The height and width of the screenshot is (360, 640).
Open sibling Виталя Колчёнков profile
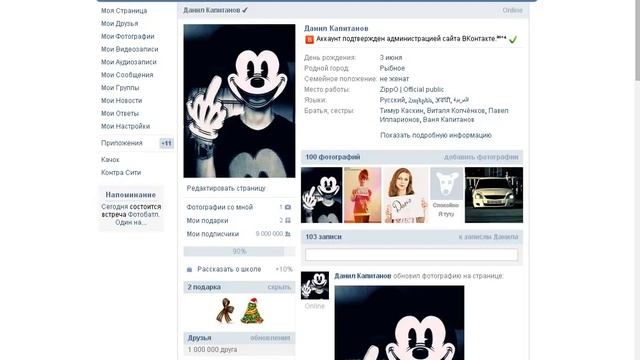456,111
